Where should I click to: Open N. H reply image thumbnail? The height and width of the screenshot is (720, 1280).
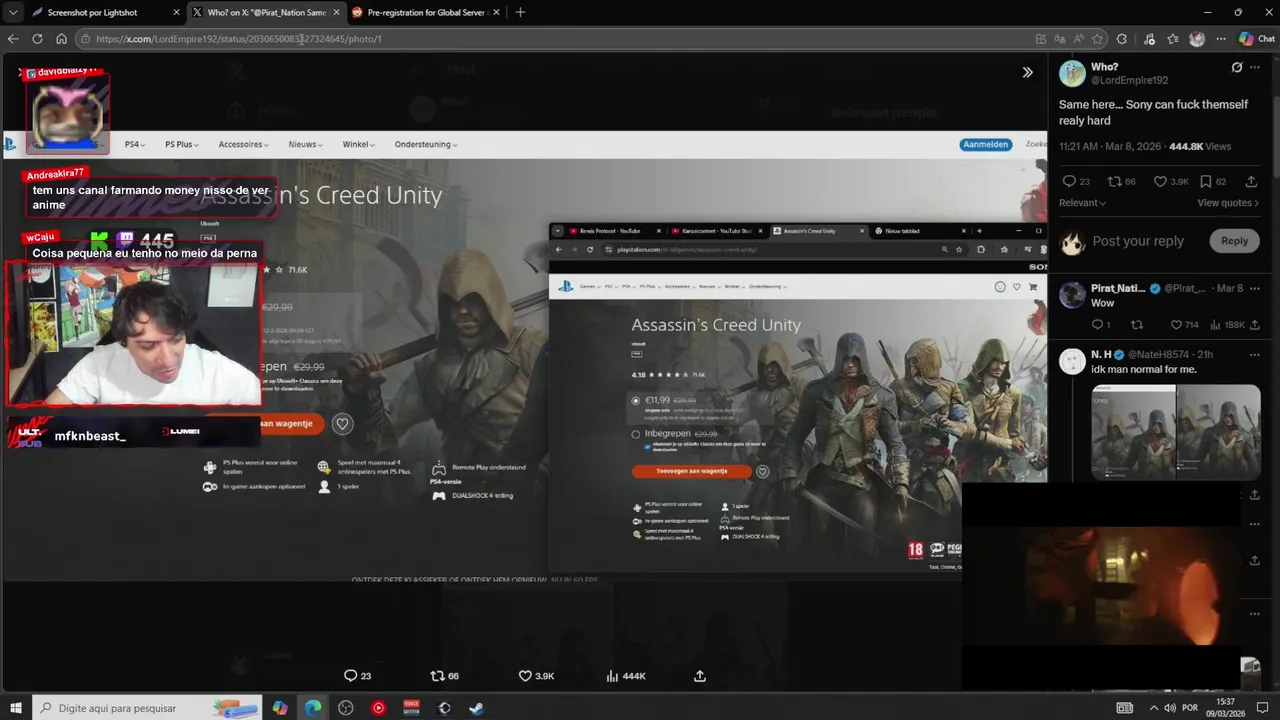1176,432
